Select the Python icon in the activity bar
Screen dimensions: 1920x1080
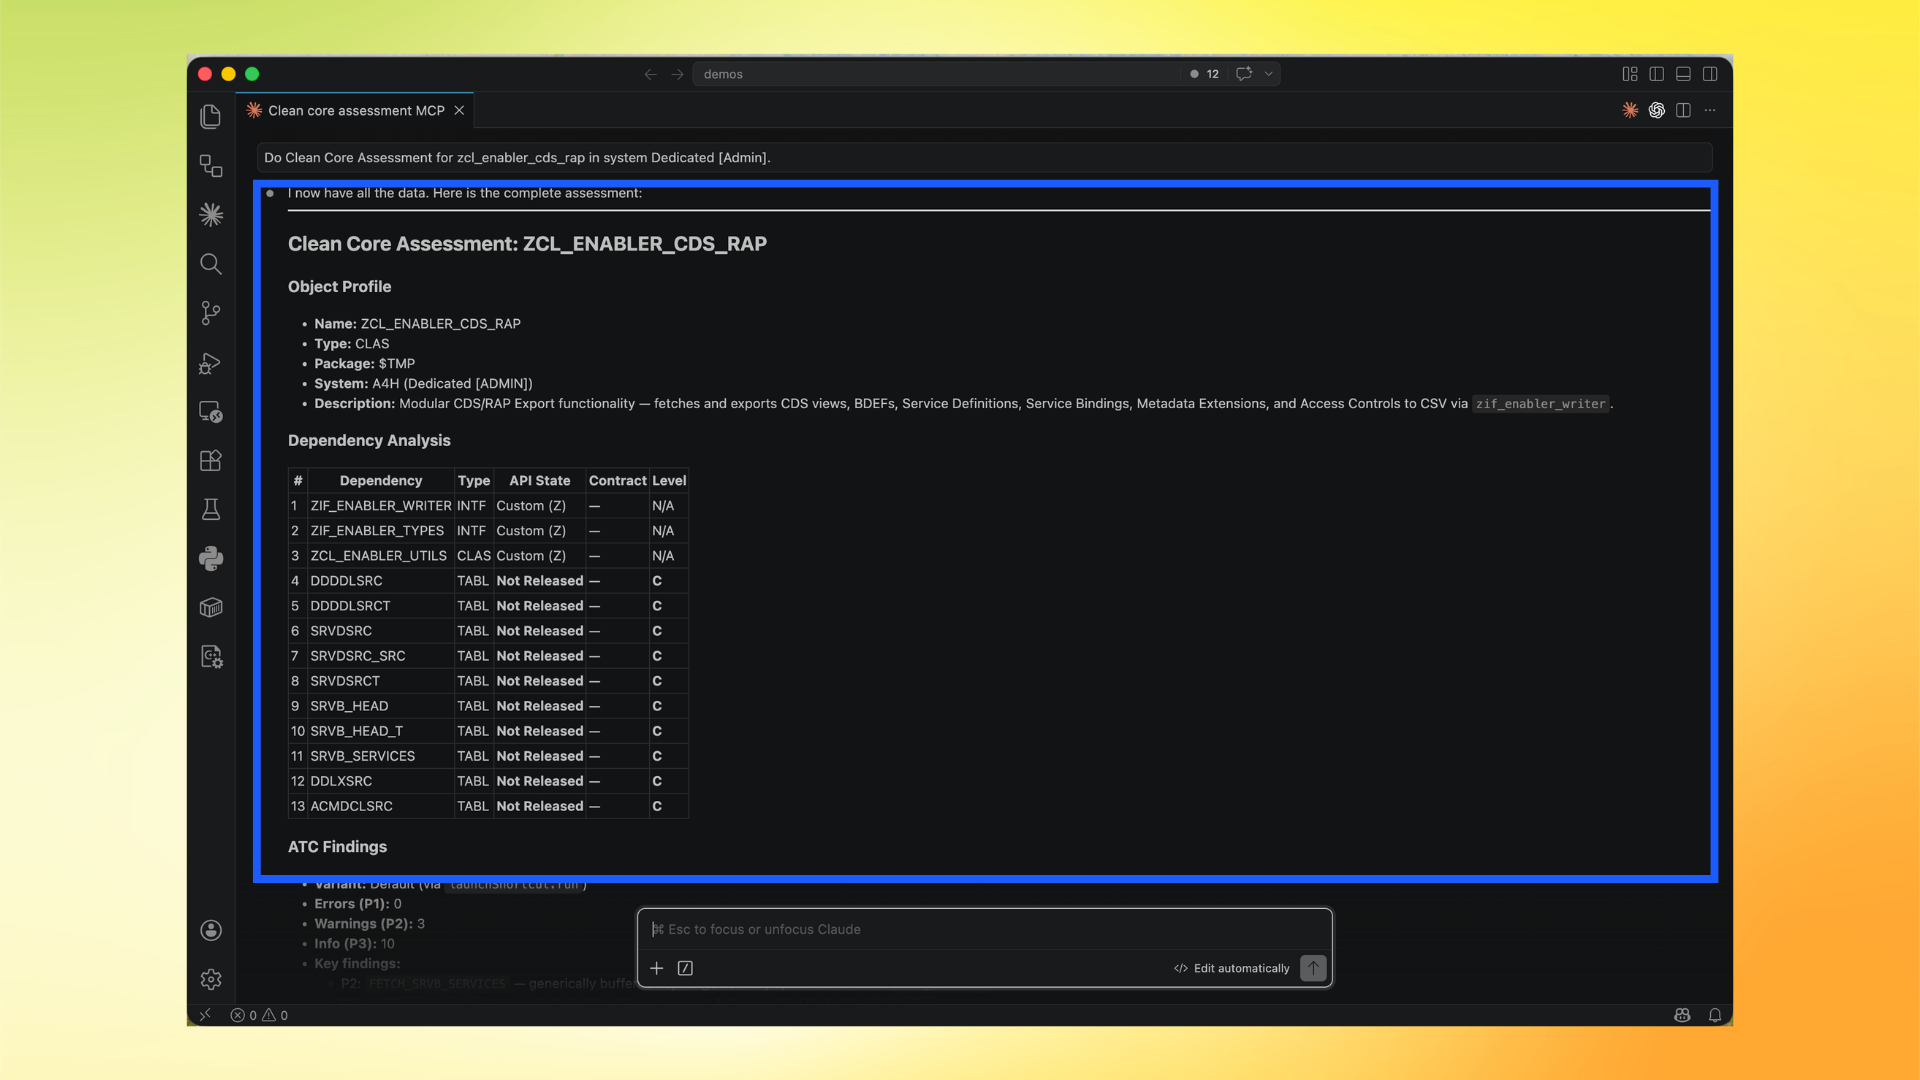point(210,558)
